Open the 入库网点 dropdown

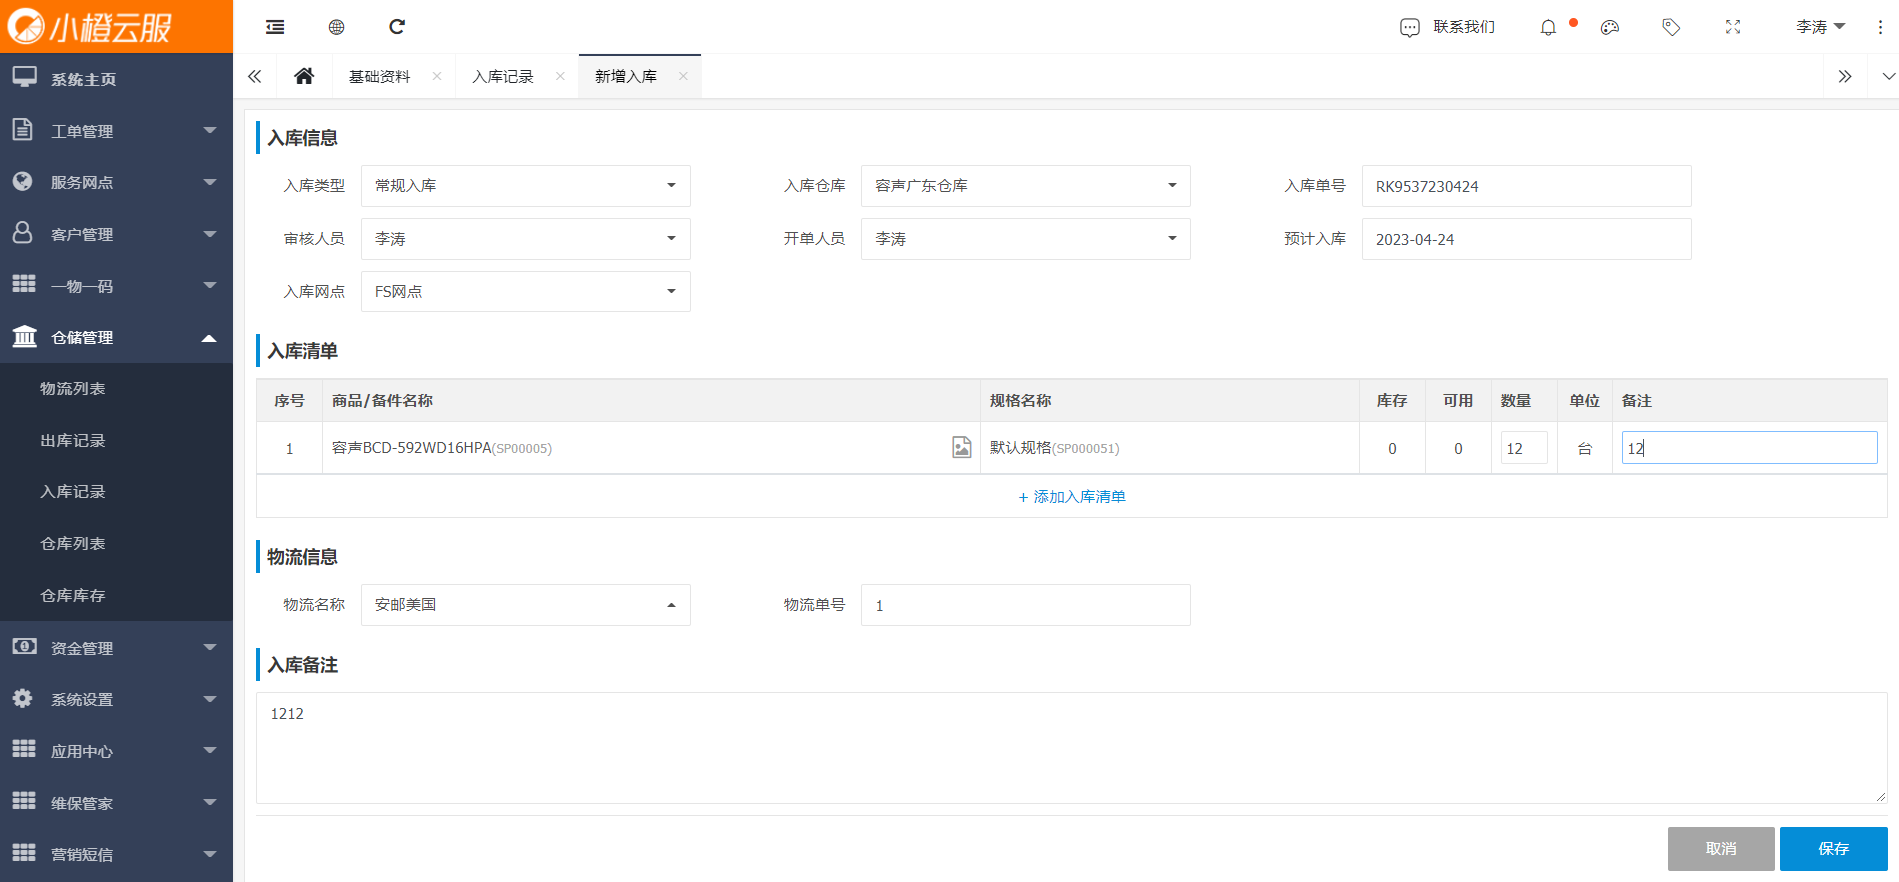[526, 291]
